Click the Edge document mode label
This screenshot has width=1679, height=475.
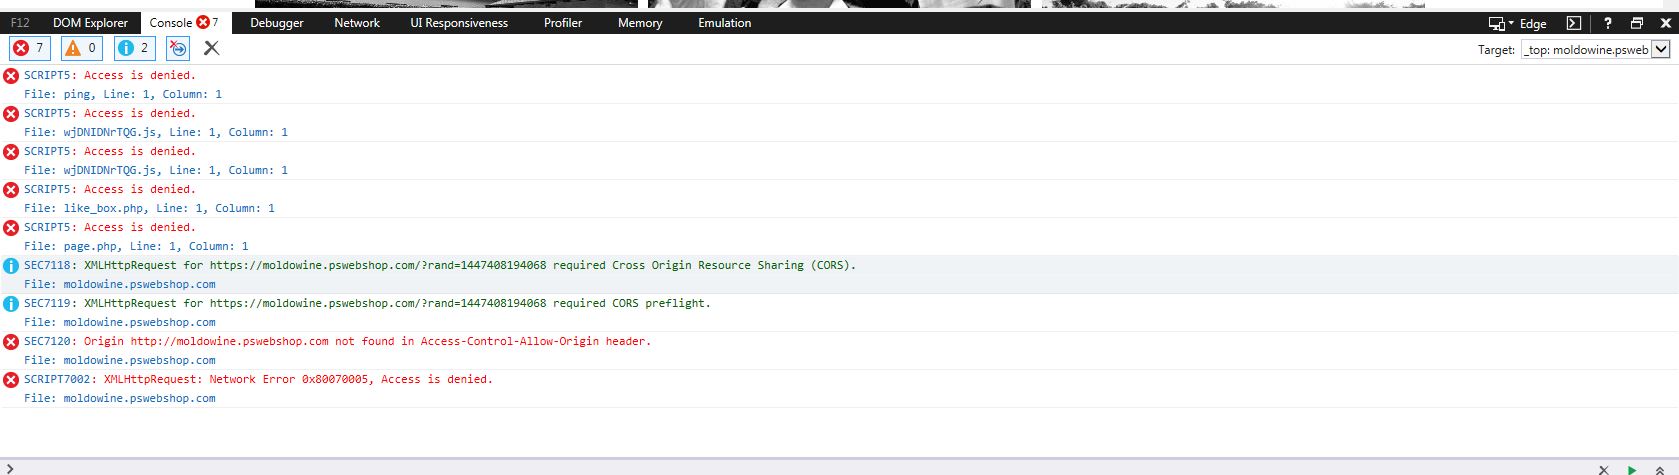point(1533,24)
